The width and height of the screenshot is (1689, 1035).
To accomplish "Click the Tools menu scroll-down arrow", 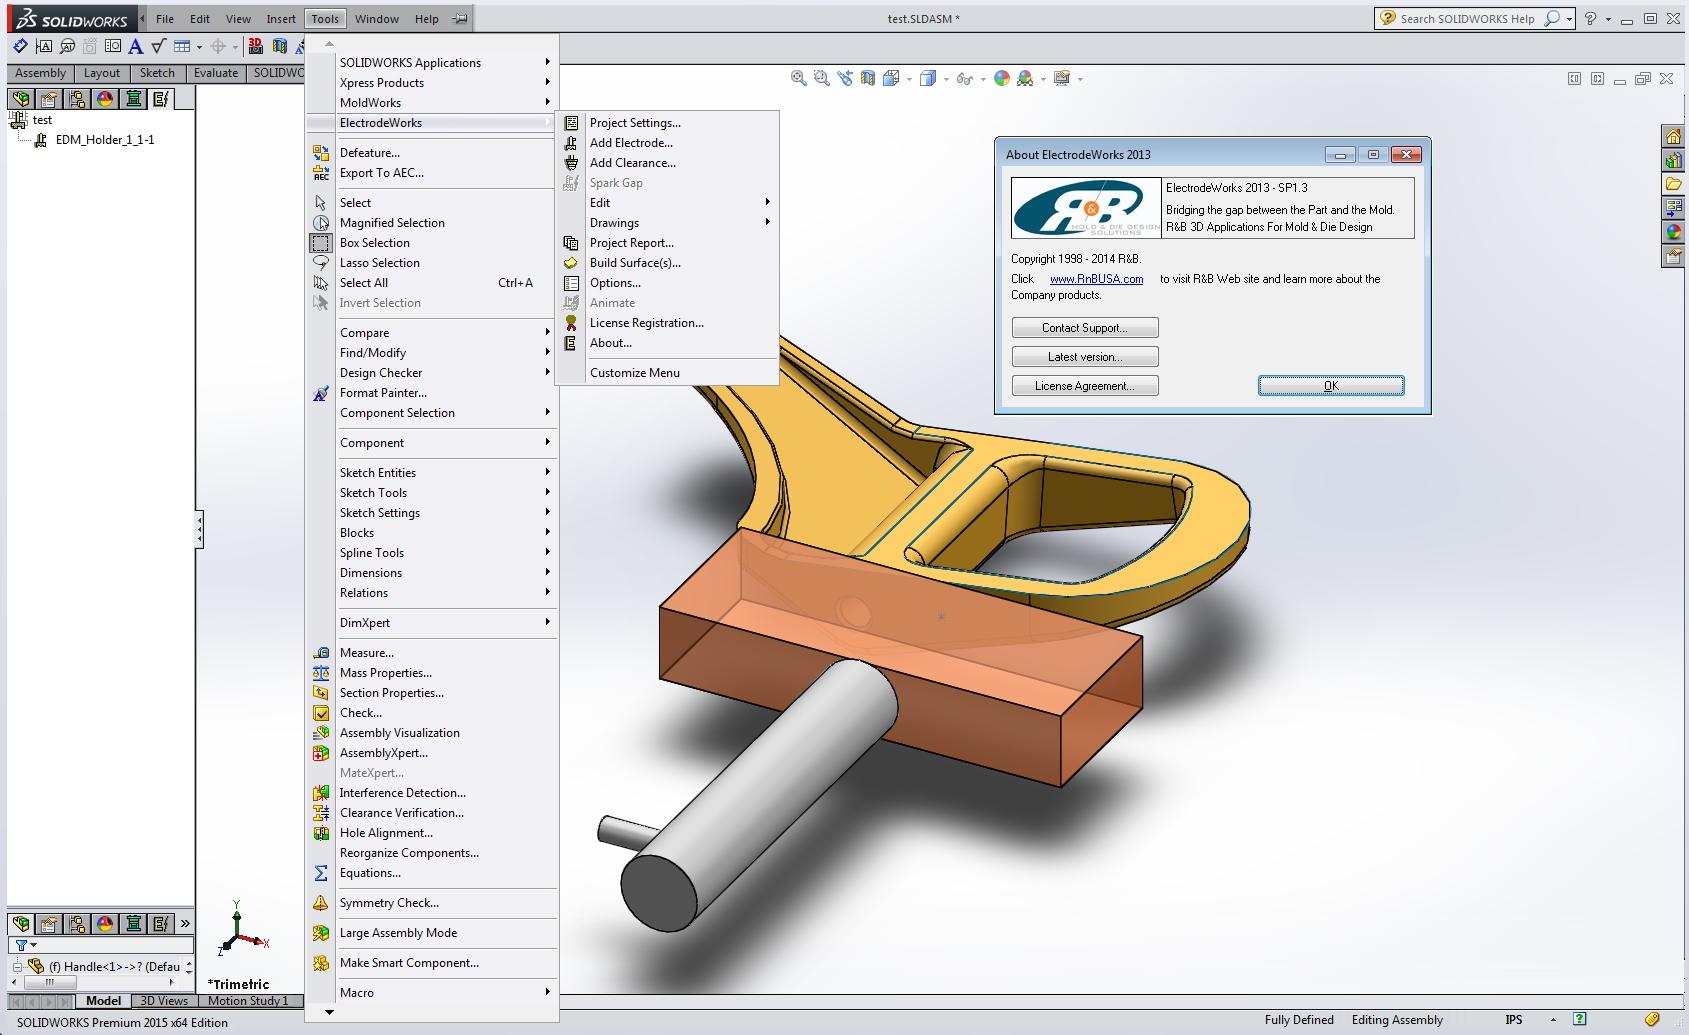I will pyautogui.click(x=330, y=1012).
